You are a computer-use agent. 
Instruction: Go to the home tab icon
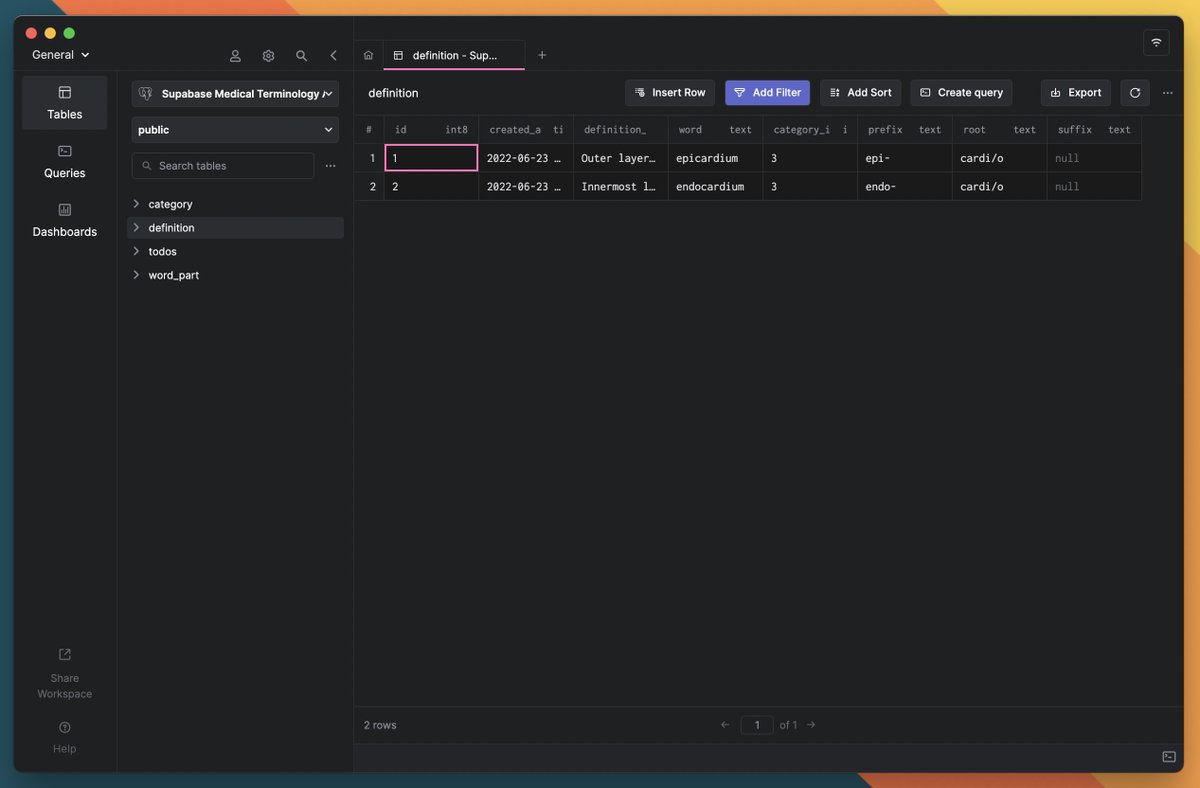(368, 55)
